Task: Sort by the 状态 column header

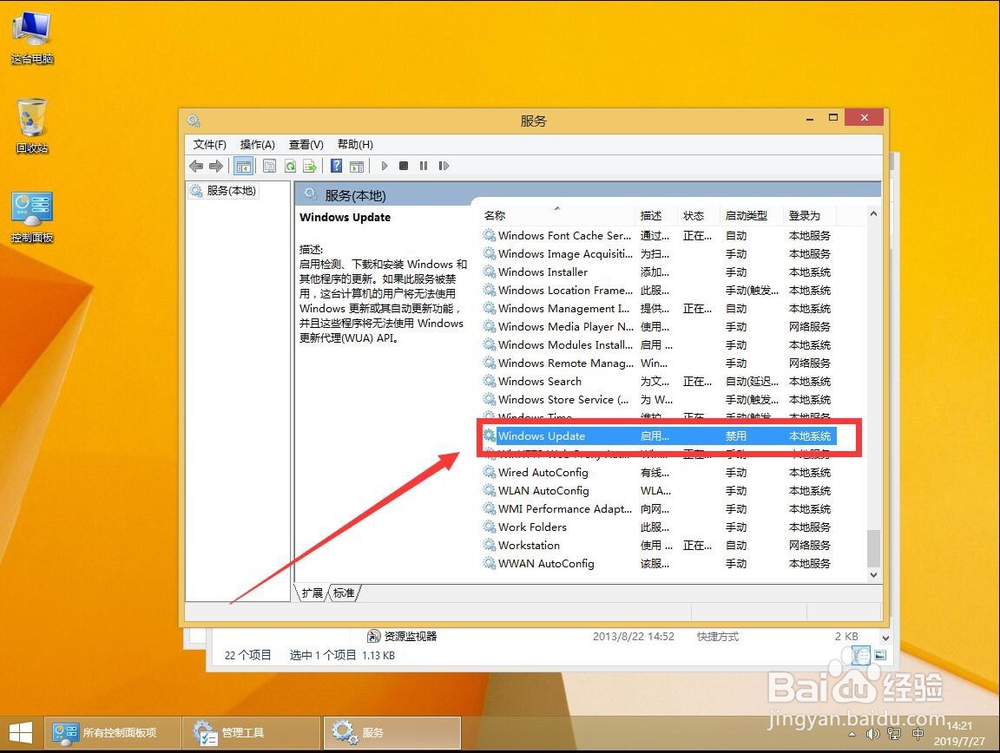Action: click(700, 216)
